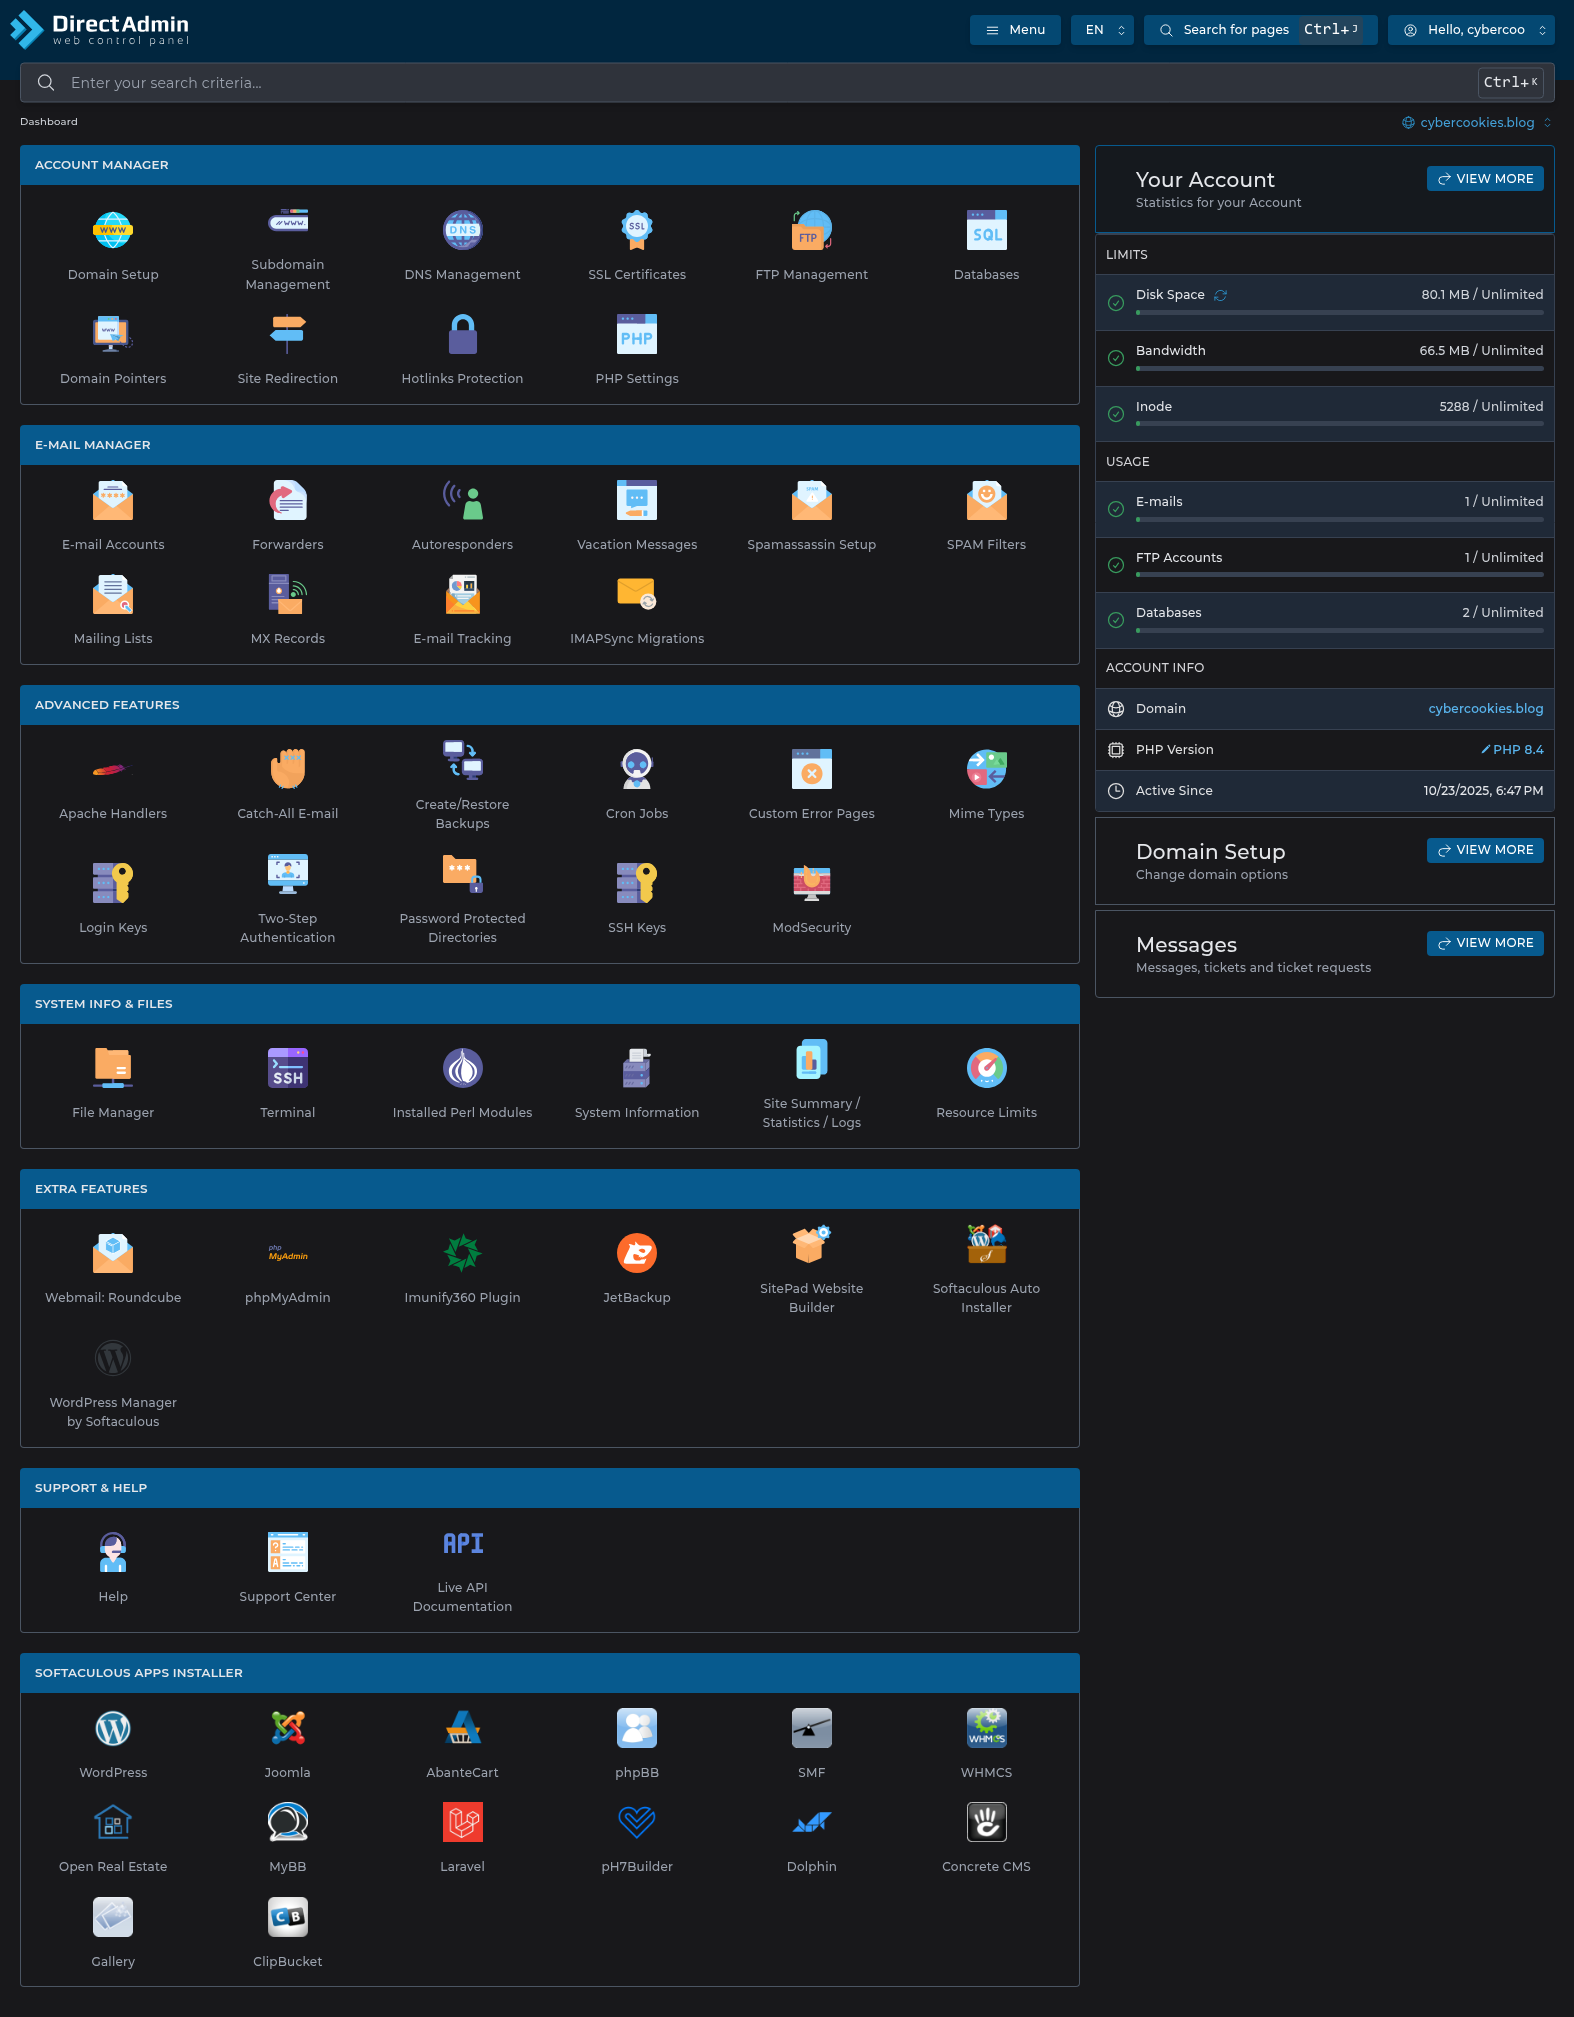Refresh the Disk Space usage
The width and height of the screenshot is (1574, 2017).
(x=1220, y=295)
